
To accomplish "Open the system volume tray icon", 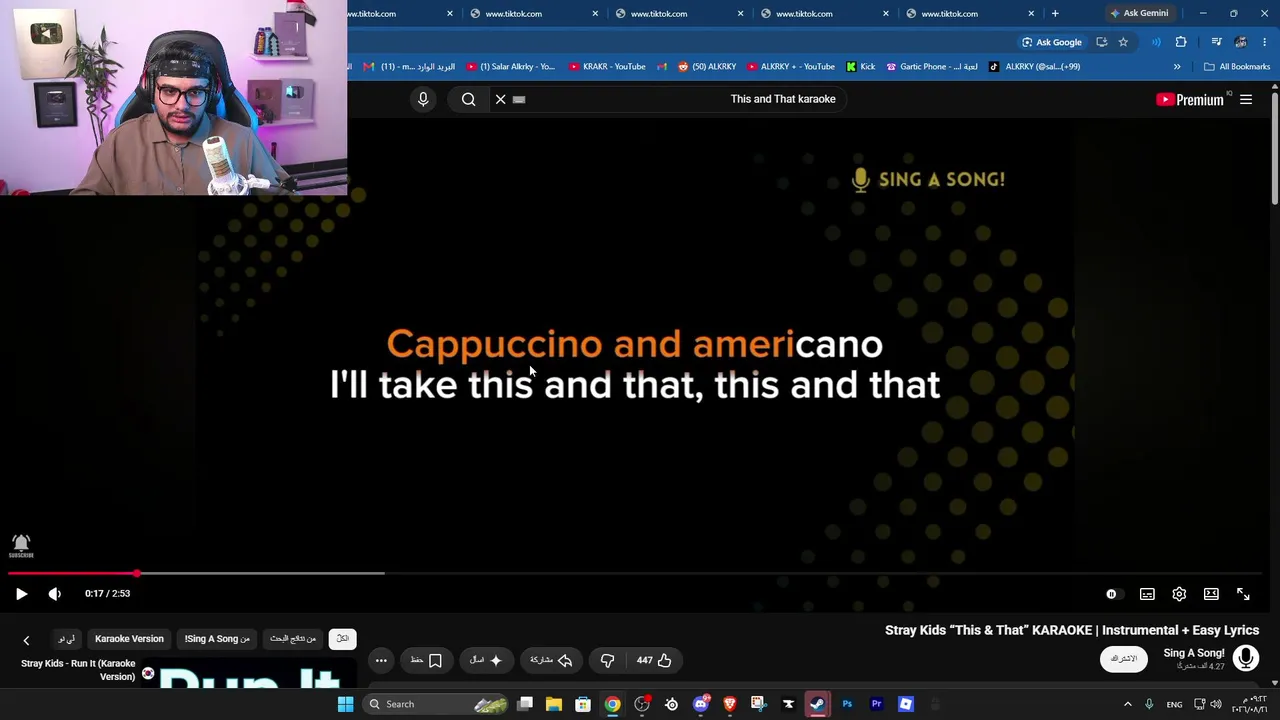I will coord(1216,704).
